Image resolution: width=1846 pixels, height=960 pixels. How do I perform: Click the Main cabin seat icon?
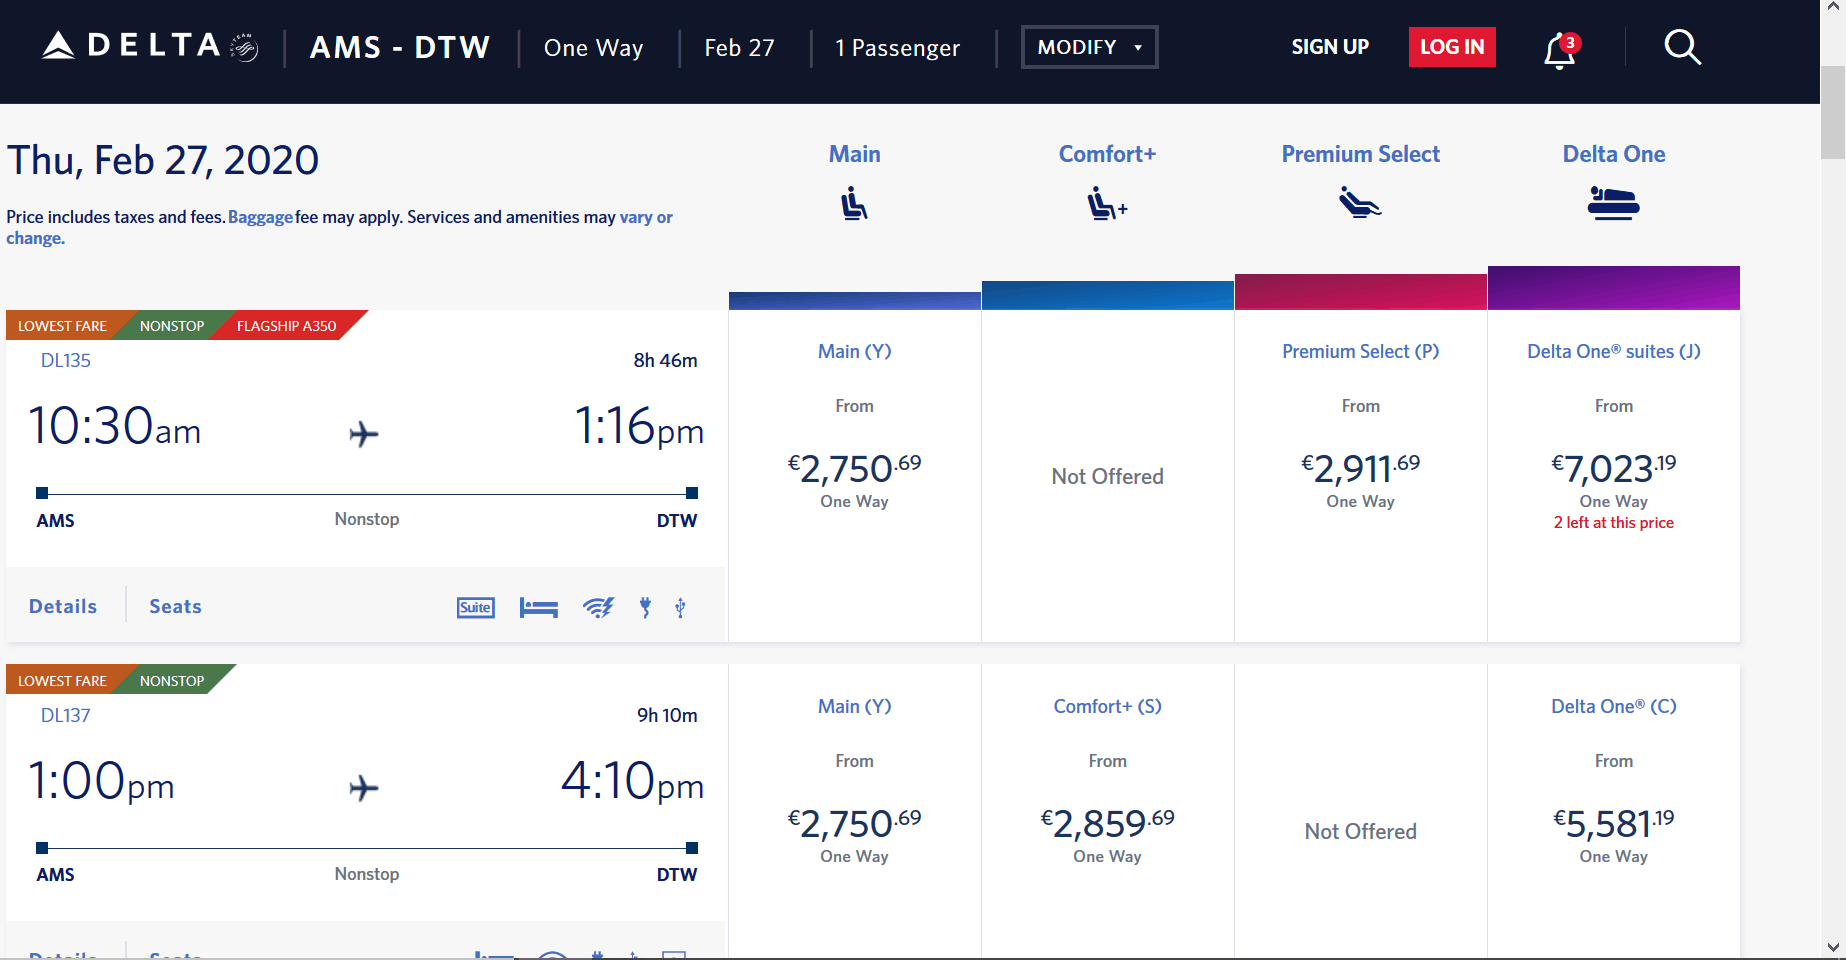[854, 204]
